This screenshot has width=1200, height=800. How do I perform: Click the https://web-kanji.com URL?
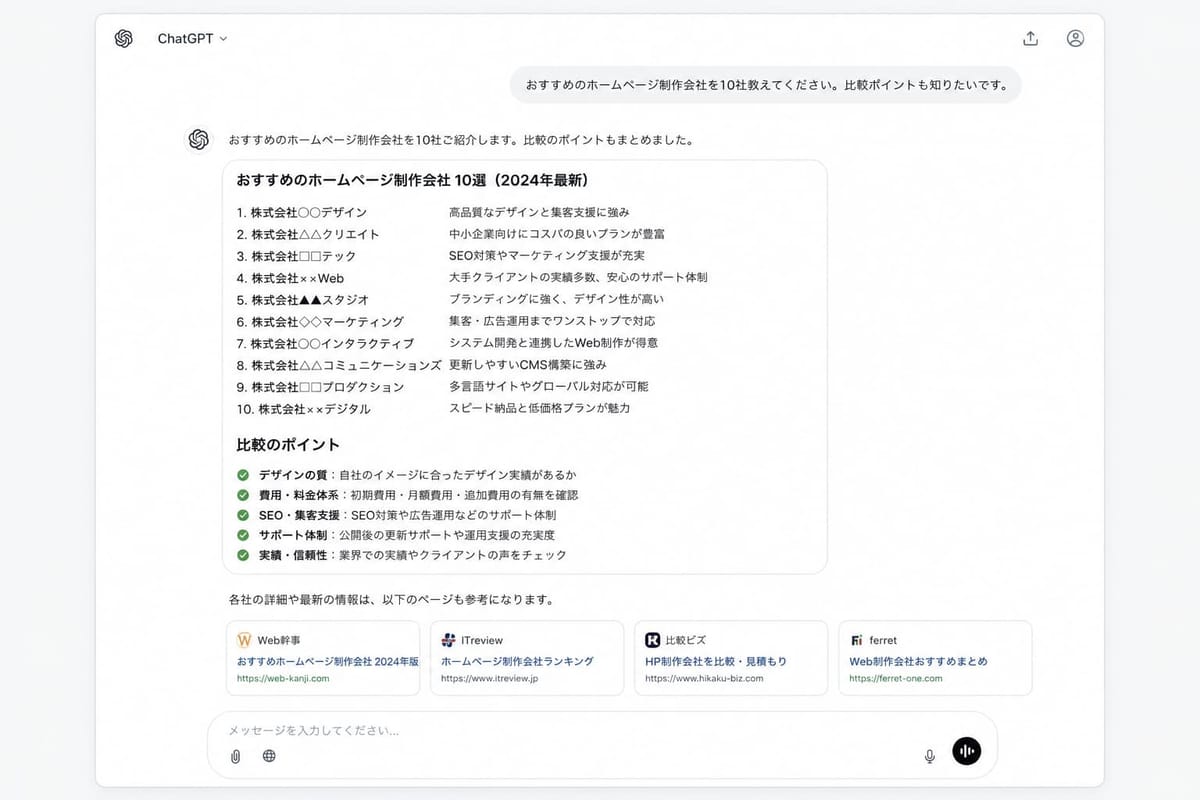(x=283, y=678)
